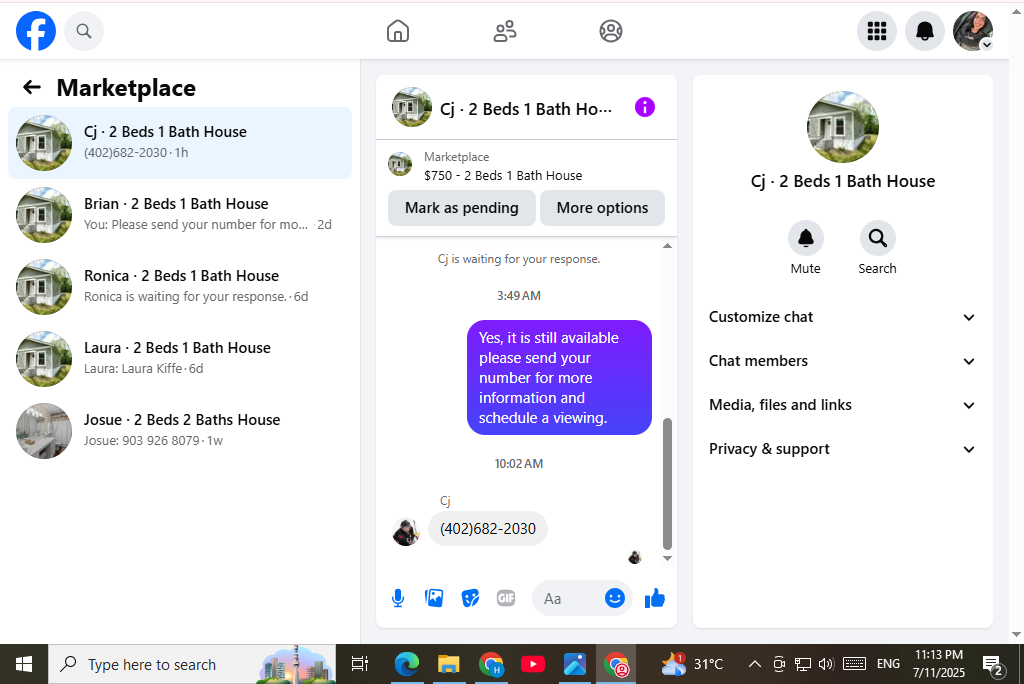Go back using the Marketplace back arrow
The width and height of the screenshot is (1024, 684).
[x=31, y=87]
